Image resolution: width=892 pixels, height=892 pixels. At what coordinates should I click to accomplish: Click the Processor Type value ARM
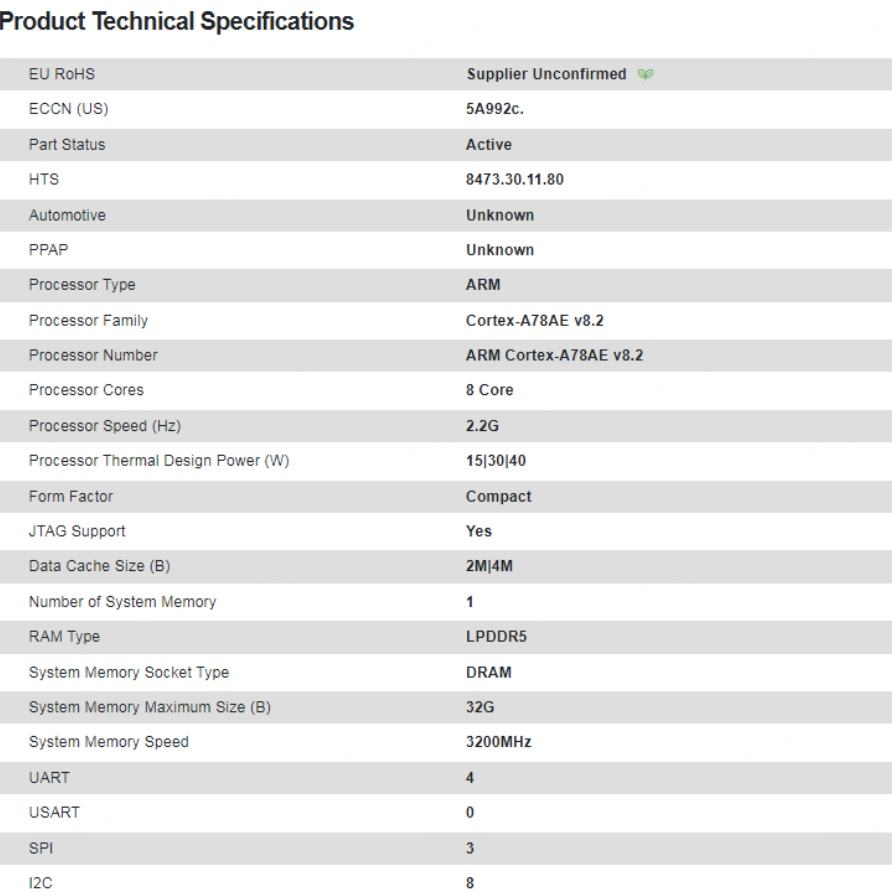click(x=483, y=285)
